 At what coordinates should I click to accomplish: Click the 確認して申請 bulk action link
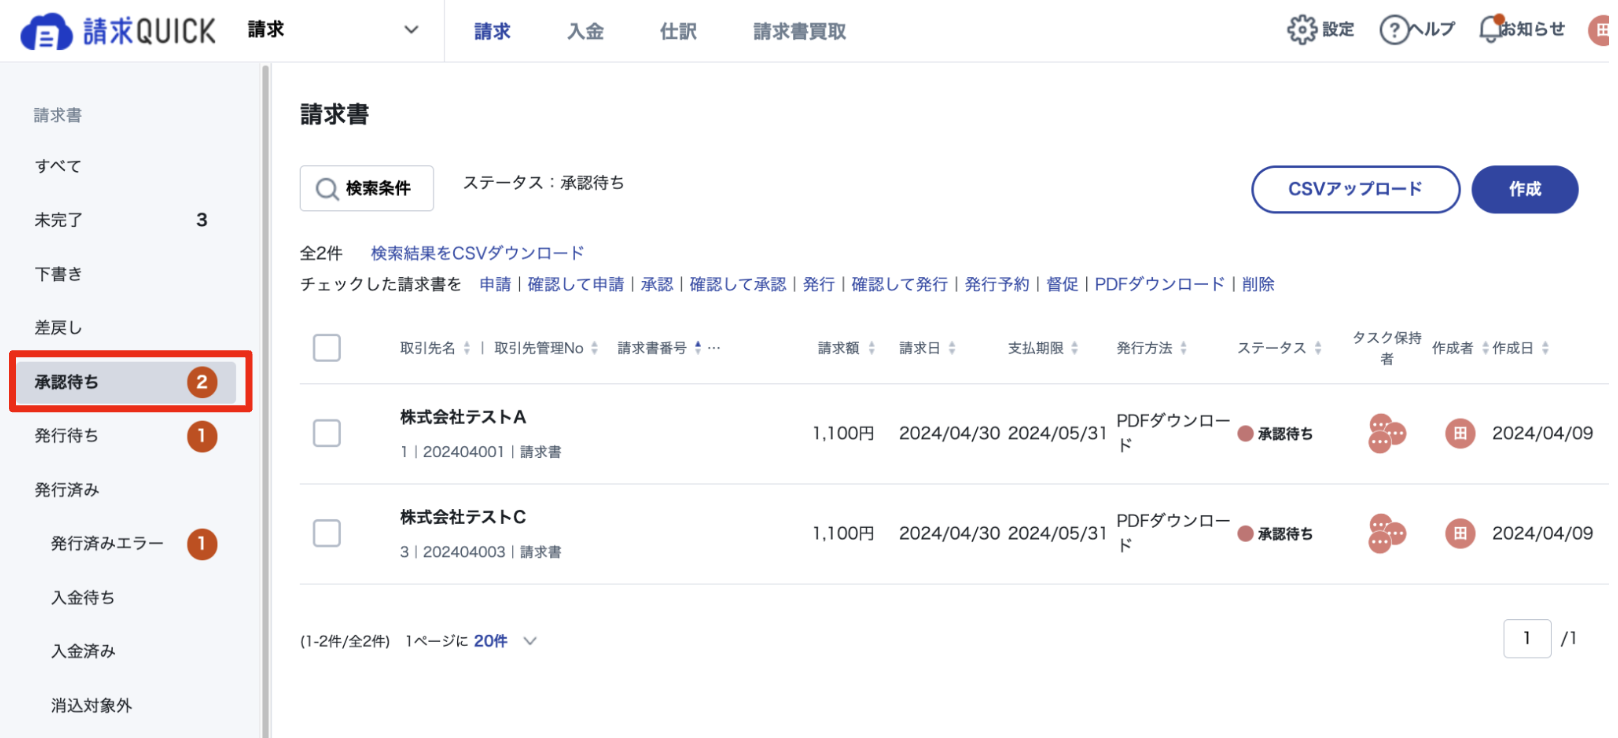point(576,284)
